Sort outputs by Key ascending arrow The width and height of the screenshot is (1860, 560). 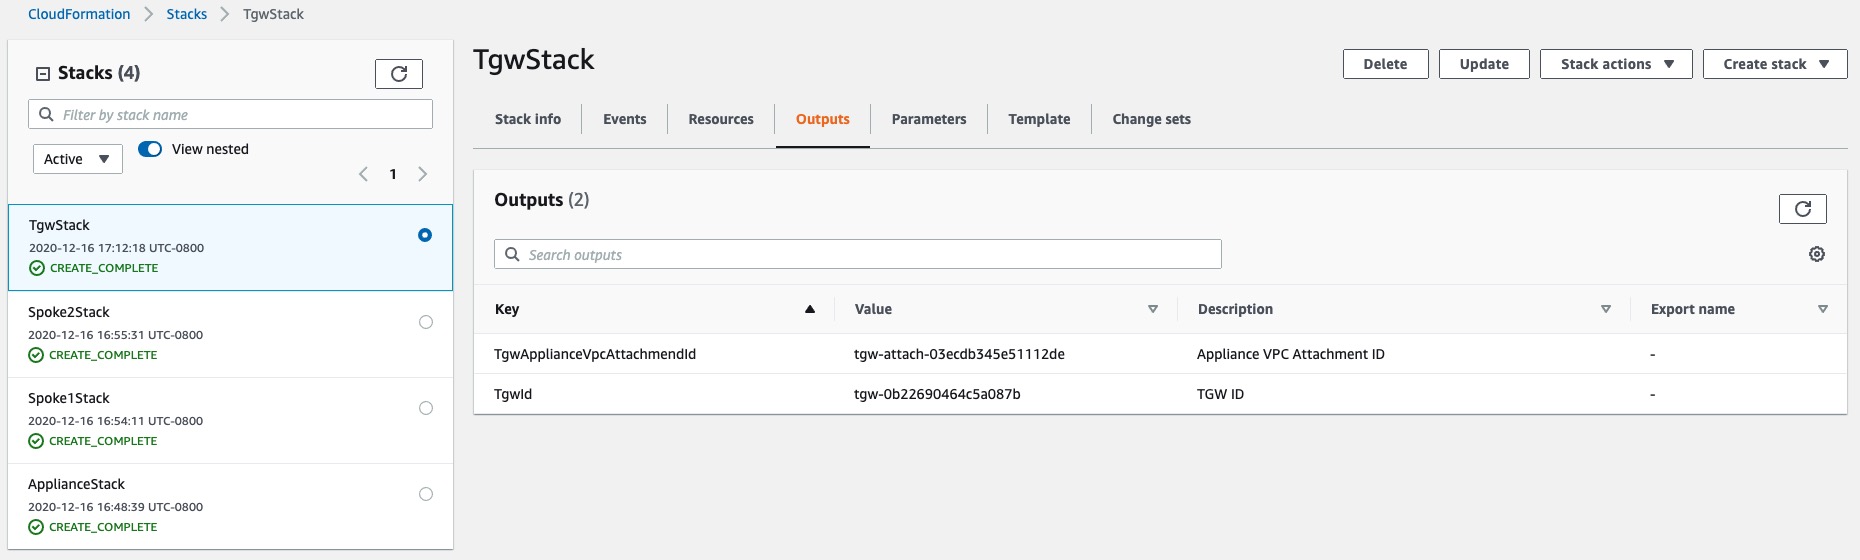(x=810, y=310)
